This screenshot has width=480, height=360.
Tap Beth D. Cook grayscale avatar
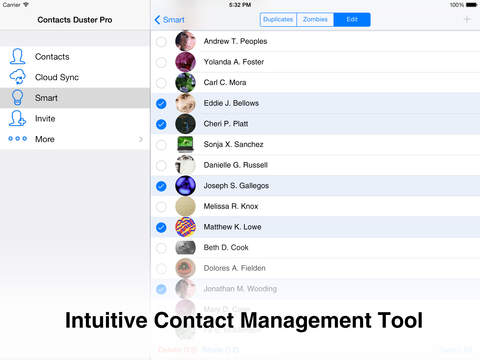pos(185,248)
